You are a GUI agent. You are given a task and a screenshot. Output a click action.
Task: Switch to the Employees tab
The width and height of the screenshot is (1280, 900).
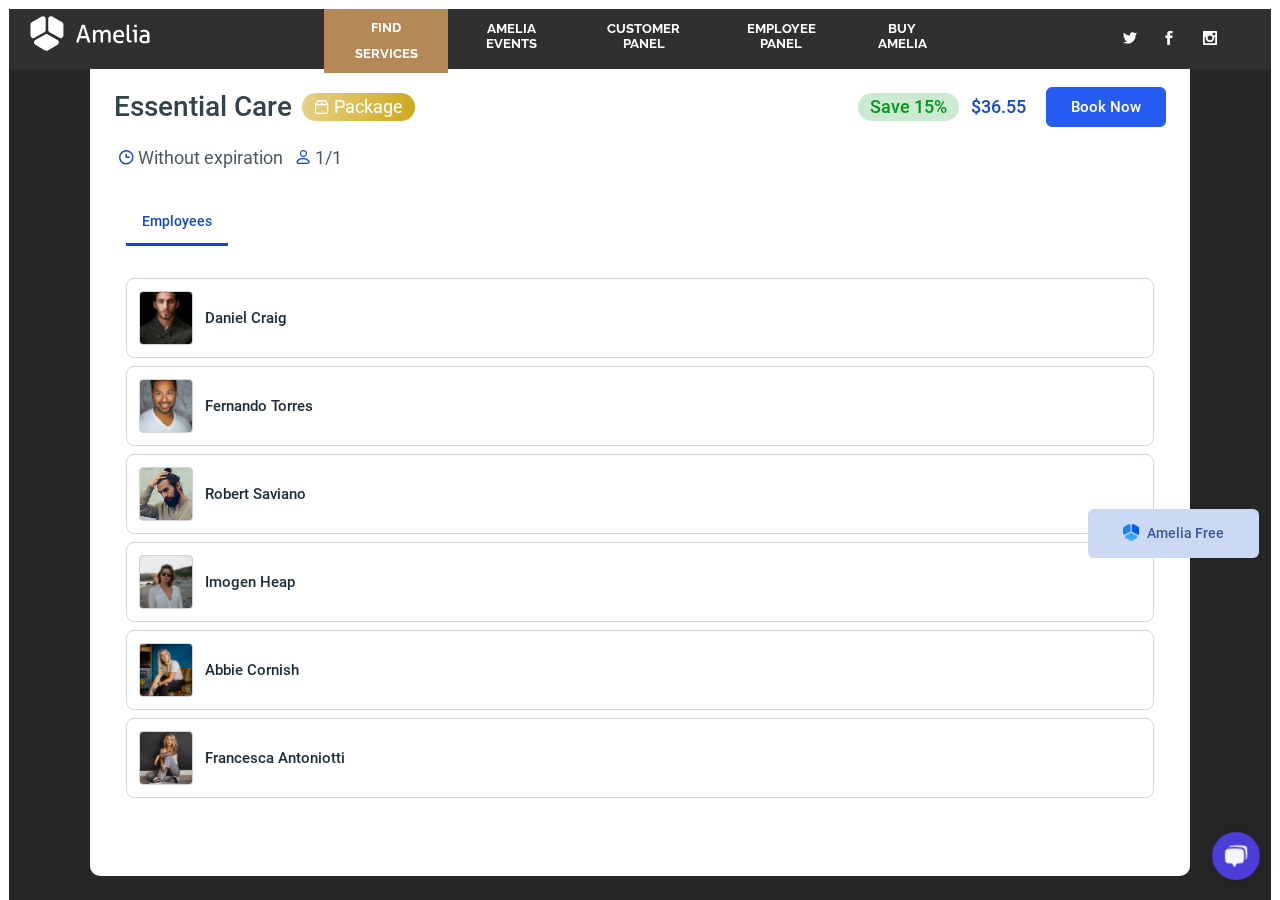point(177,222)
